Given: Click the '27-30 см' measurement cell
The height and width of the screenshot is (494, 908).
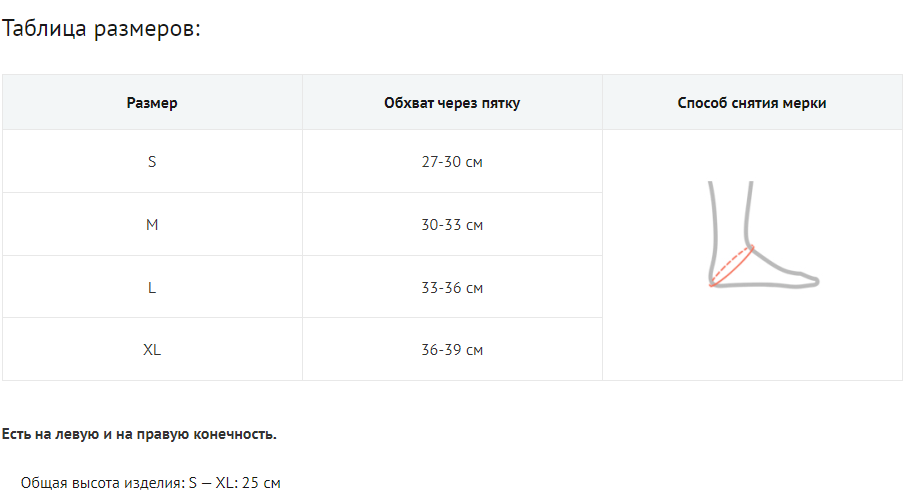Looking at the screenshot, I should [452, 161].
